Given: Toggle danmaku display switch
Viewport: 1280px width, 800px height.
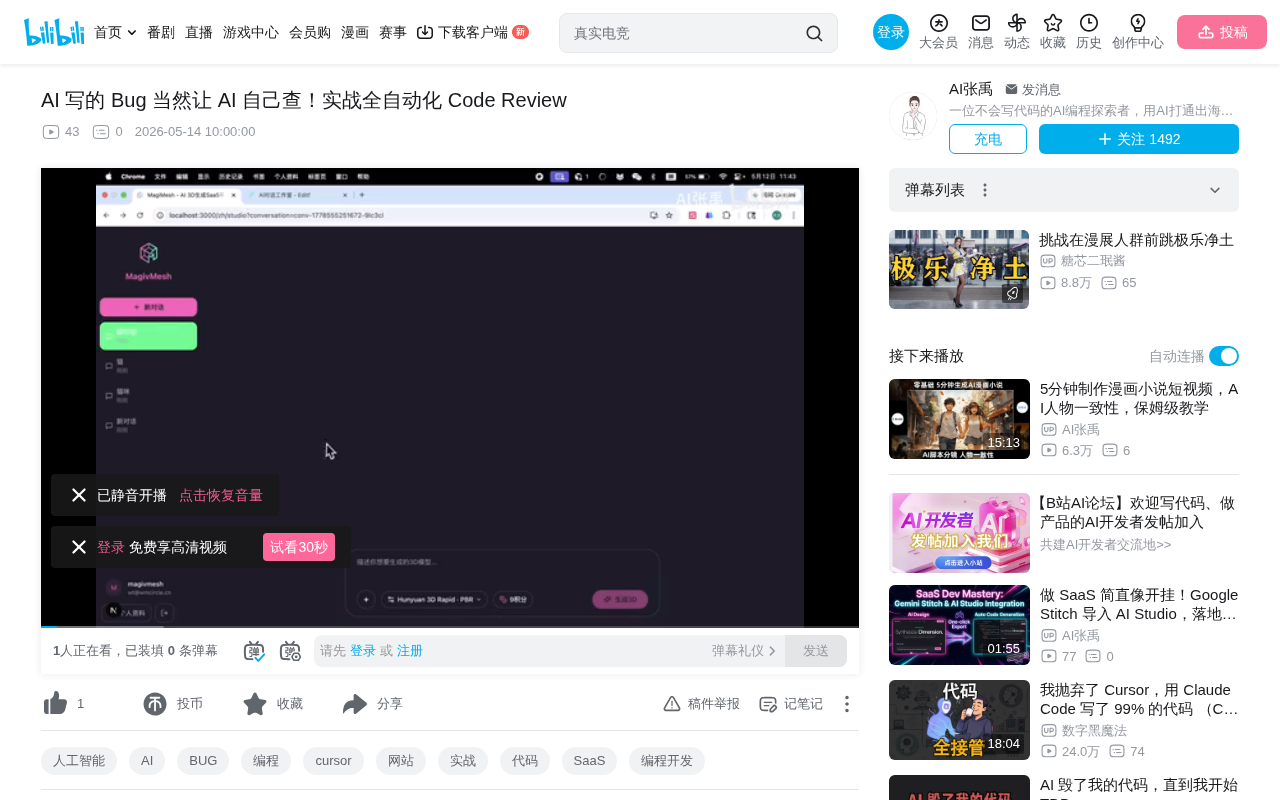Looking at the screenshot, I should point(254,651).
